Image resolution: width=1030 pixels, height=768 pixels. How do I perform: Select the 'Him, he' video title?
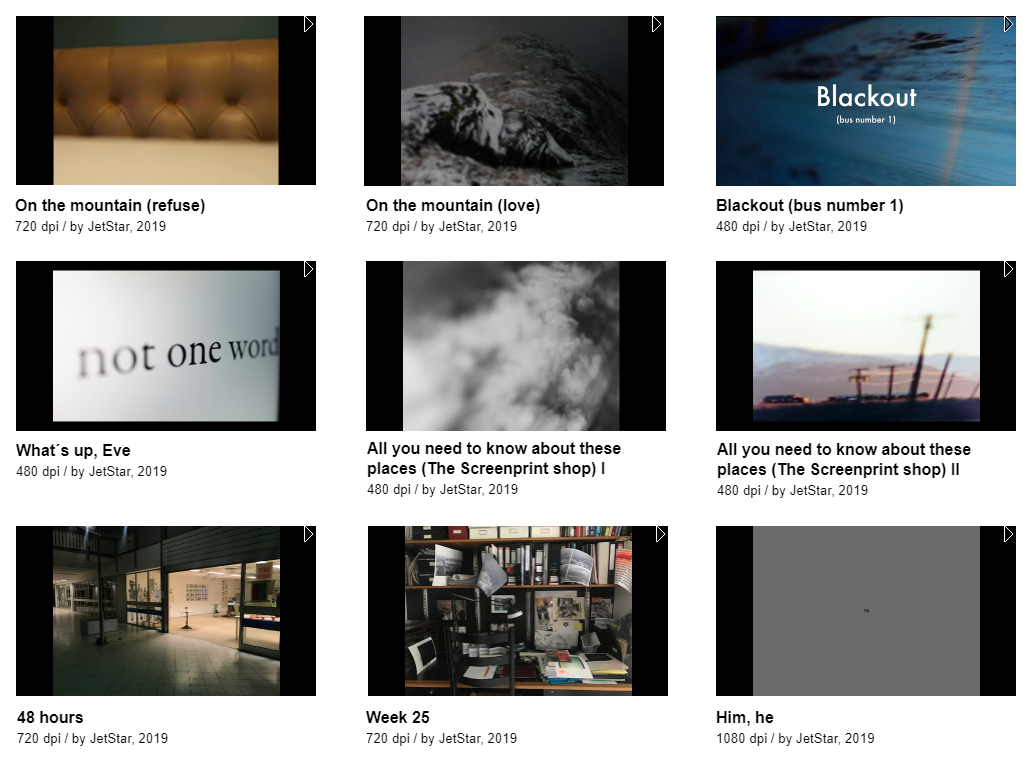click(744, 717)
